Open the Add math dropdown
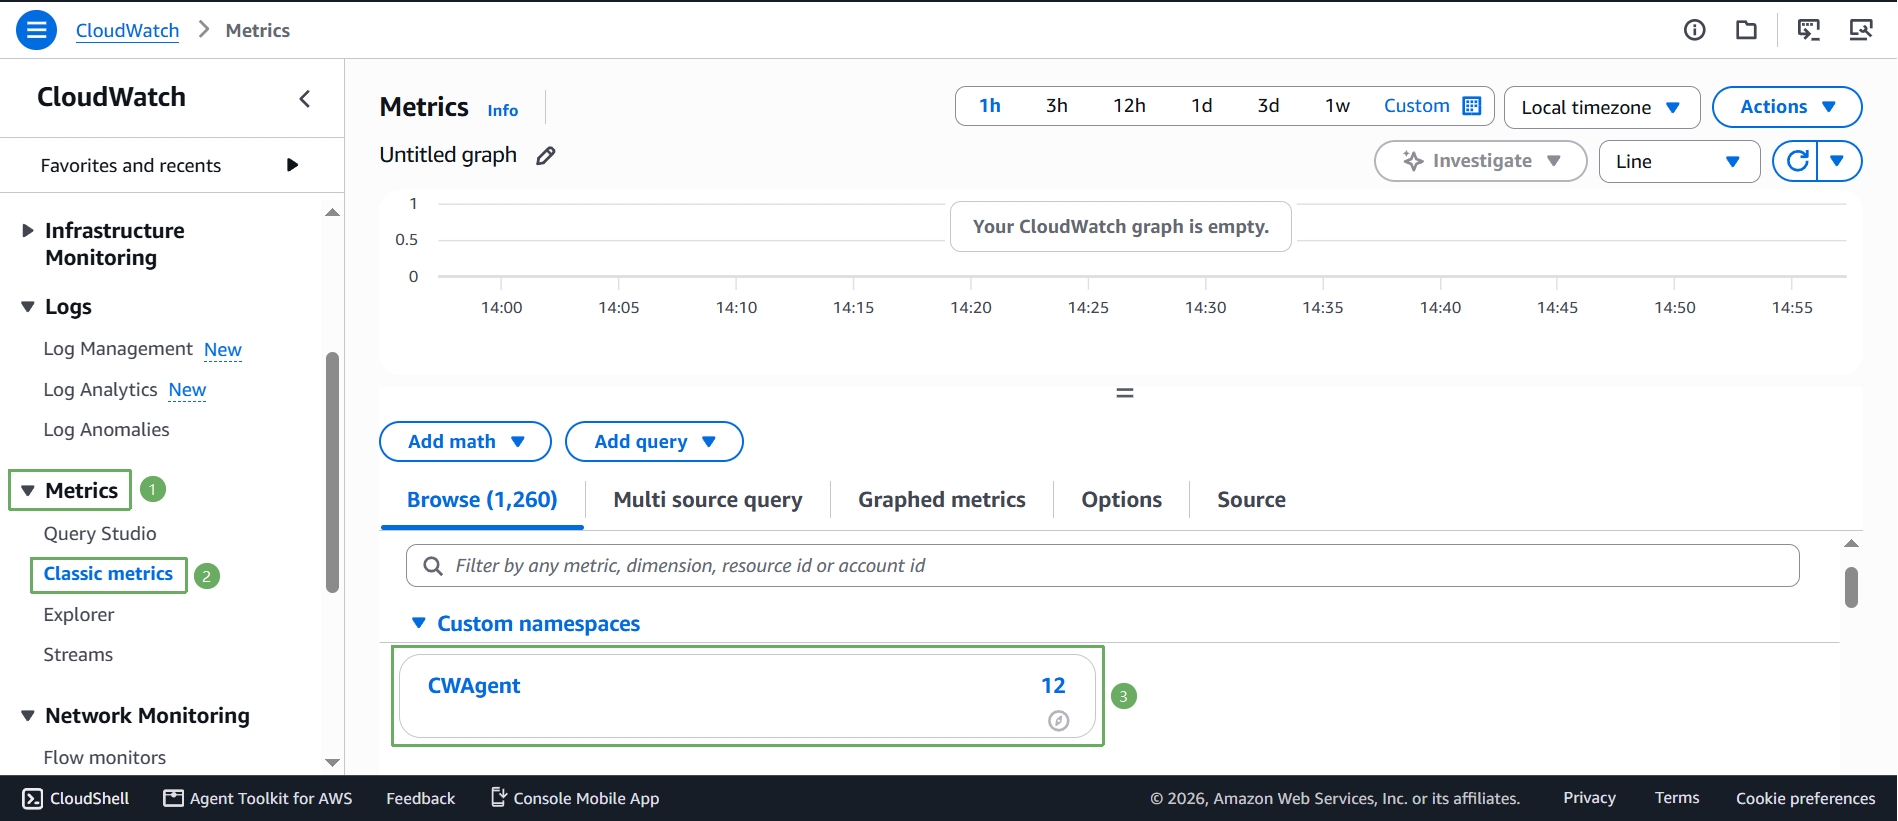This screenshot has height=821, width=1898. click(465, 441)
